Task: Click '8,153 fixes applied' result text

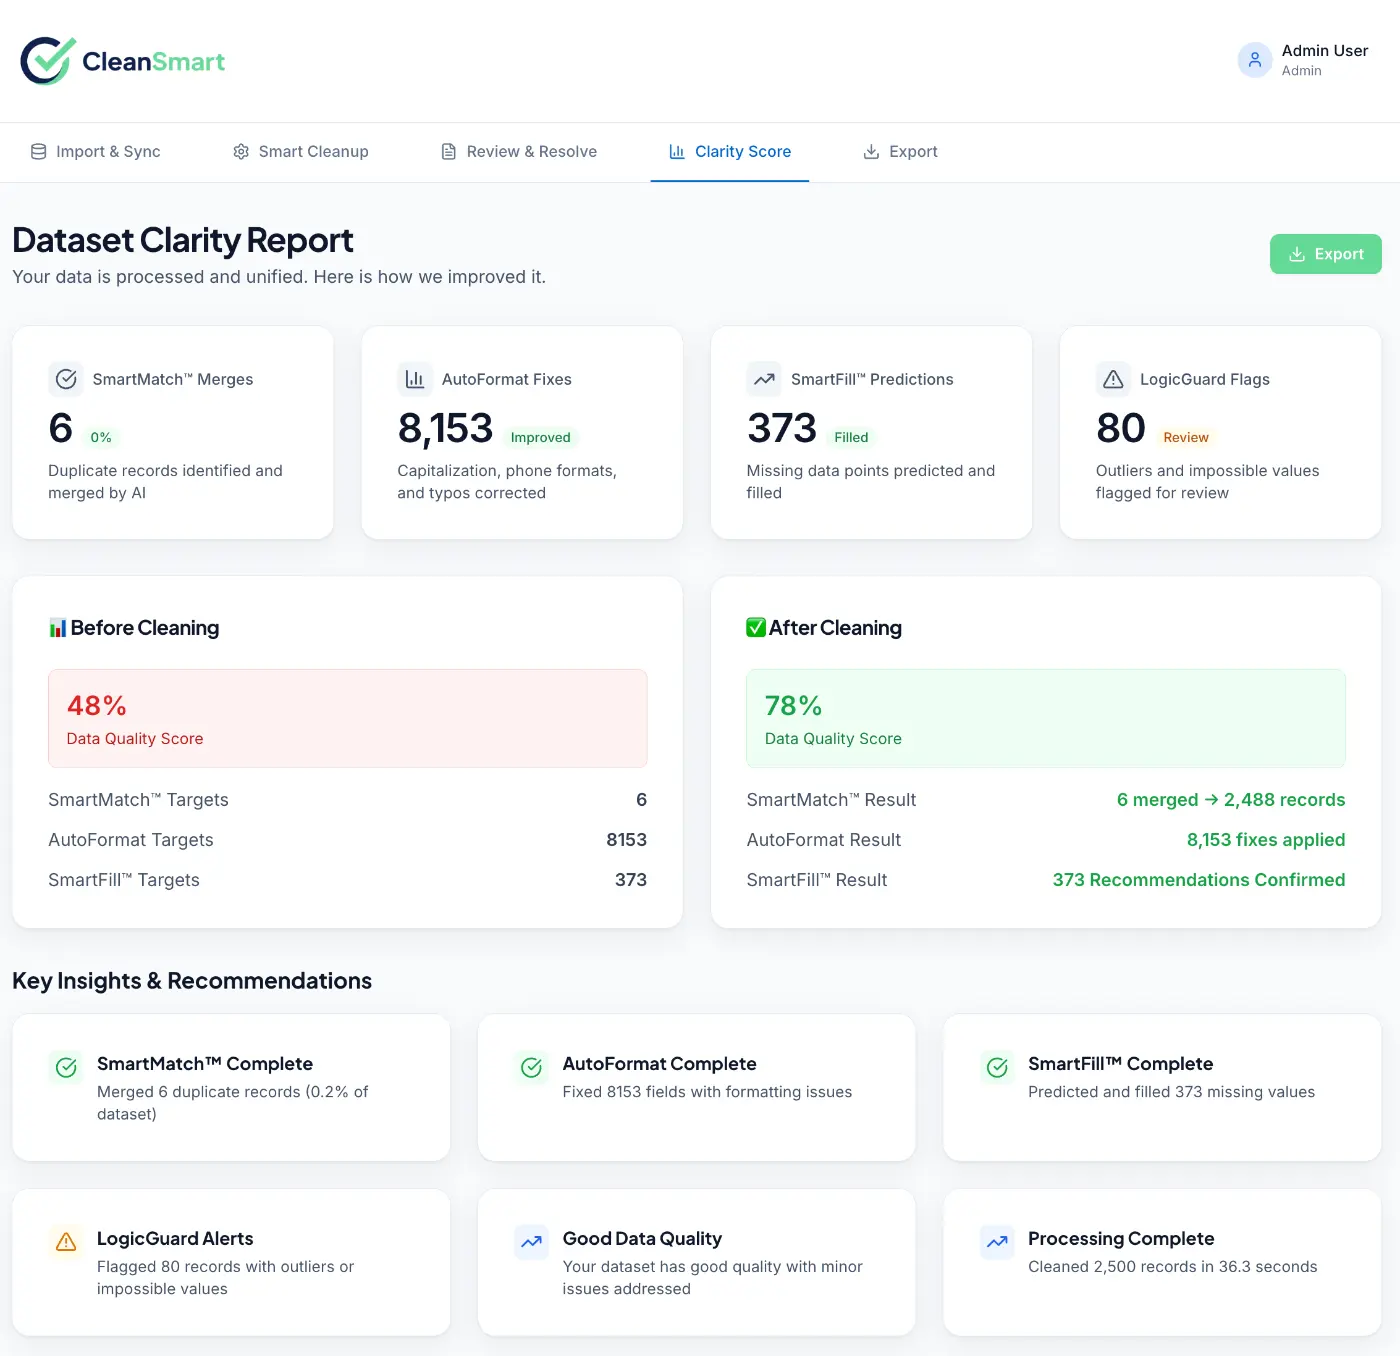Action: 1266,840
